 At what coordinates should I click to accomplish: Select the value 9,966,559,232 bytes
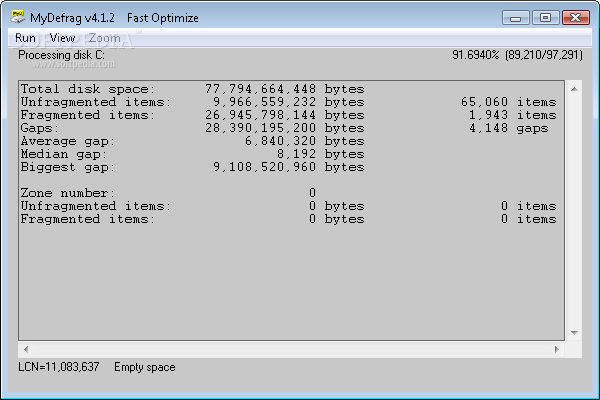(289, 102)
